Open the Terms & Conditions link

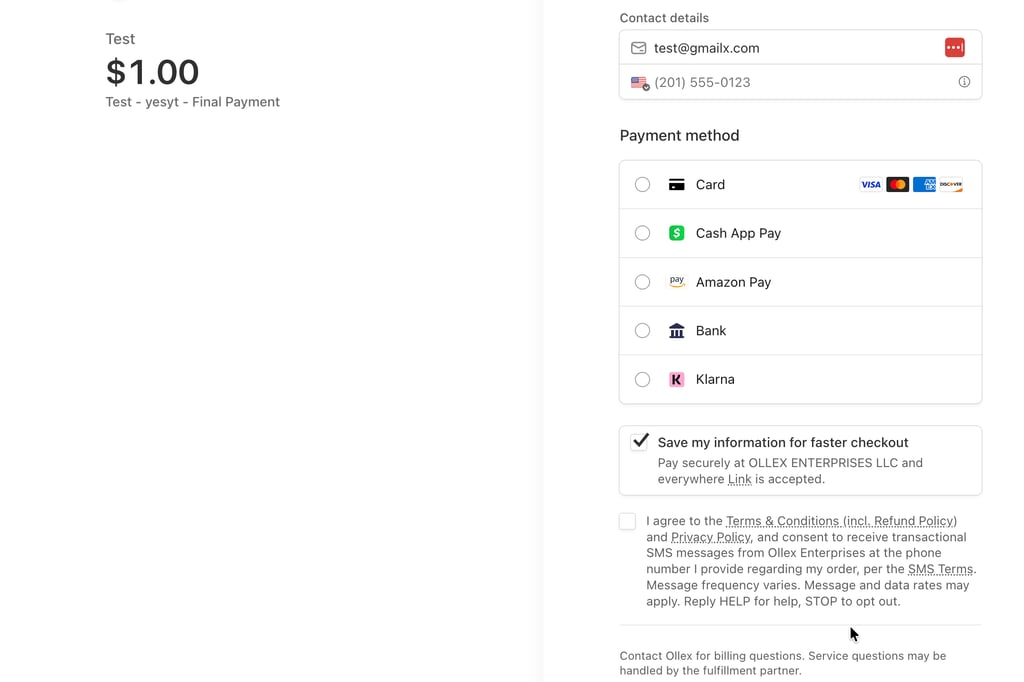pyautogui.click(x=840, y=521)
